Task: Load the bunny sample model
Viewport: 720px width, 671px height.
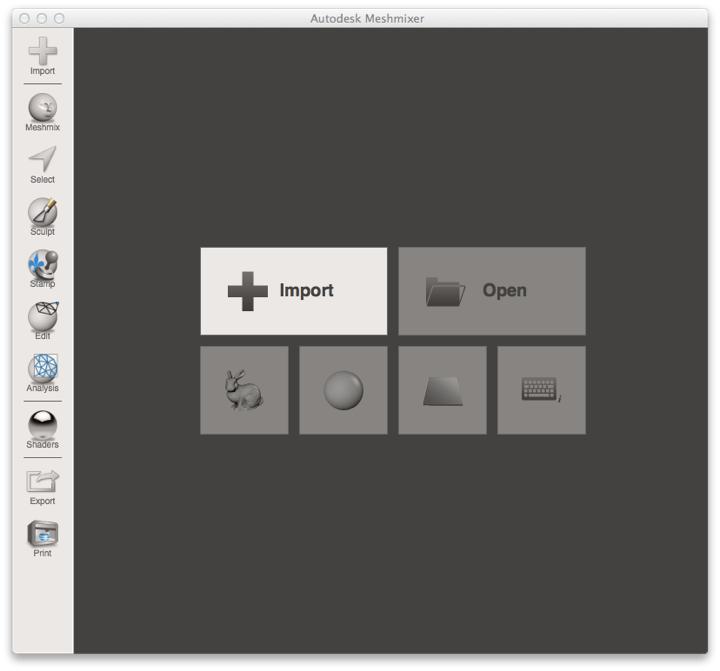Action: coord(244,390)
